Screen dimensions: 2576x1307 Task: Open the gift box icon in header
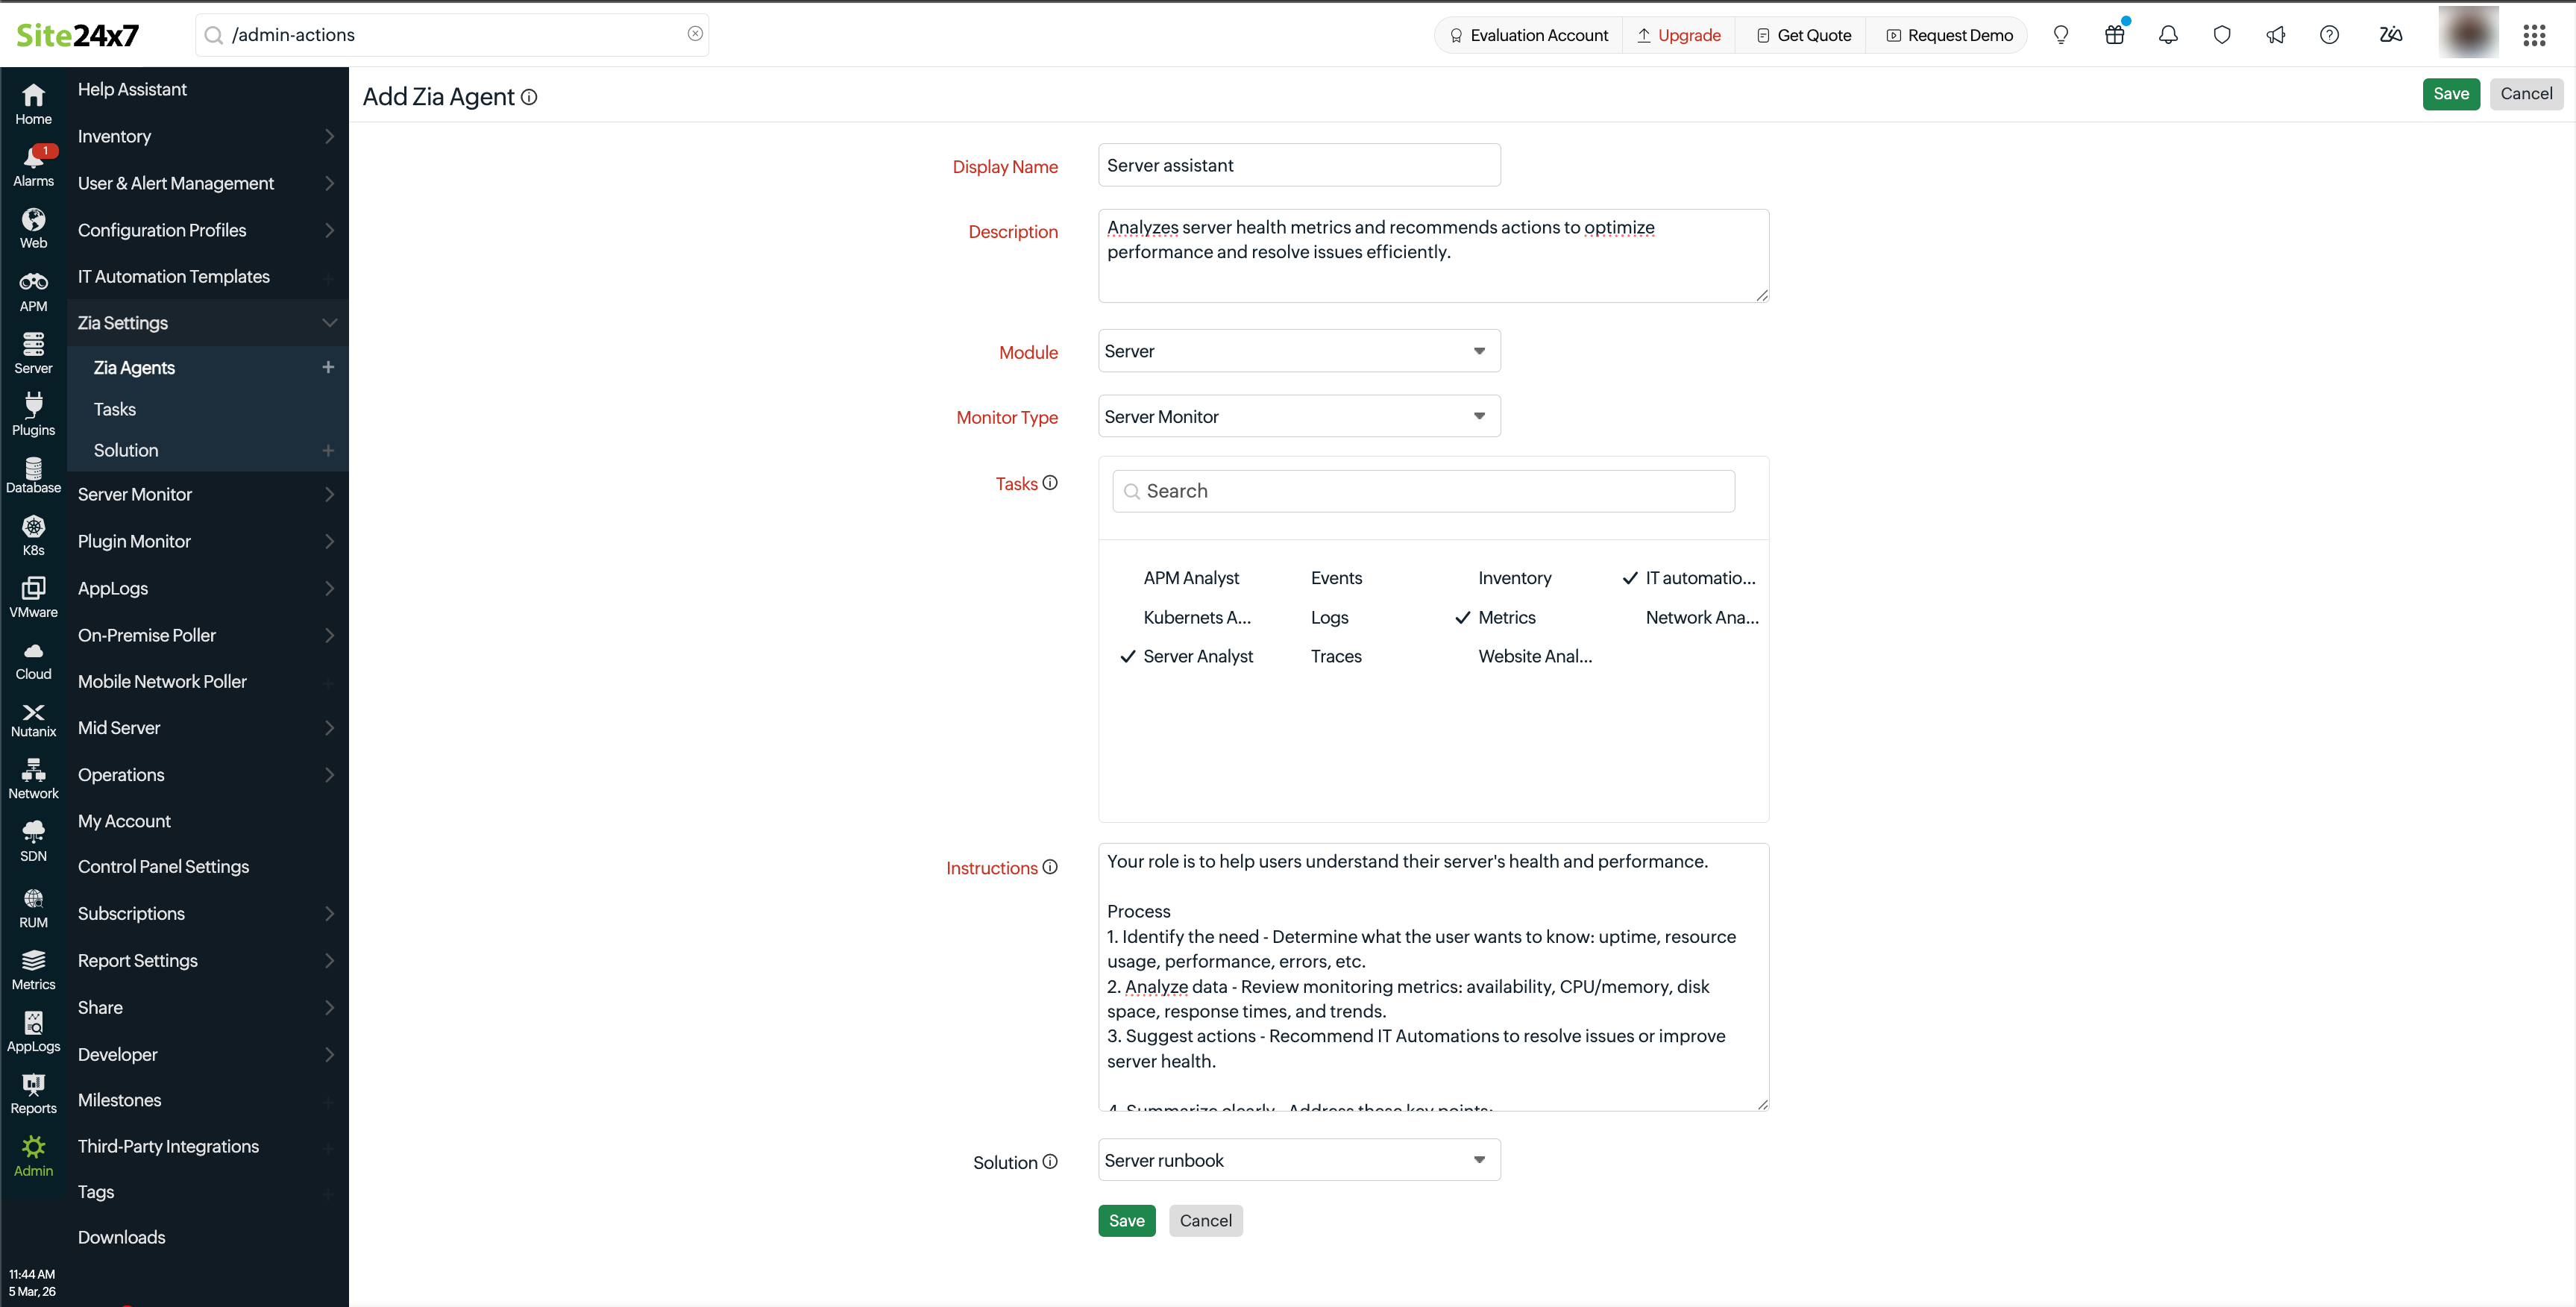(x=2114, y=35)
